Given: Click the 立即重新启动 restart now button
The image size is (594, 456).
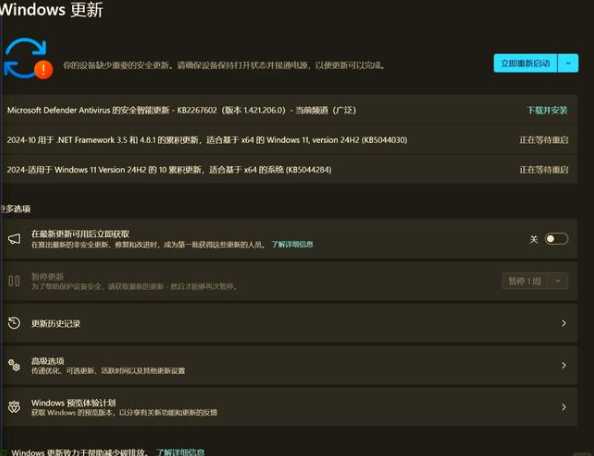Looking at the screenshot, I should point(525,63).
